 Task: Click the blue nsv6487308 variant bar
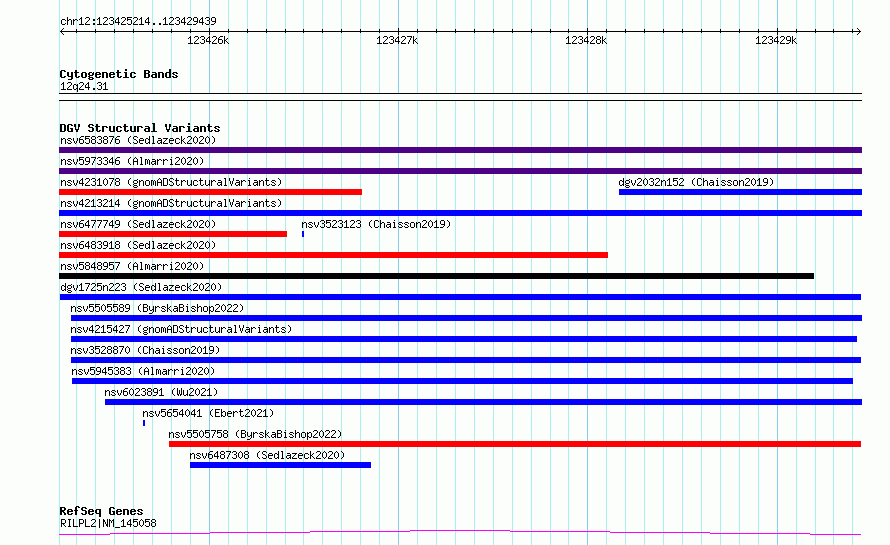pos(280,465)
